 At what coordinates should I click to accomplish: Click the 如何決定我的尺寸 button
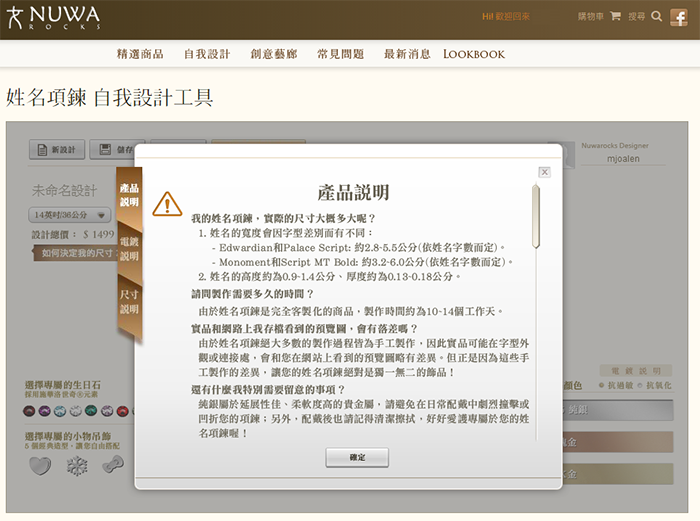pyautogui.click(x=76, y=253)
